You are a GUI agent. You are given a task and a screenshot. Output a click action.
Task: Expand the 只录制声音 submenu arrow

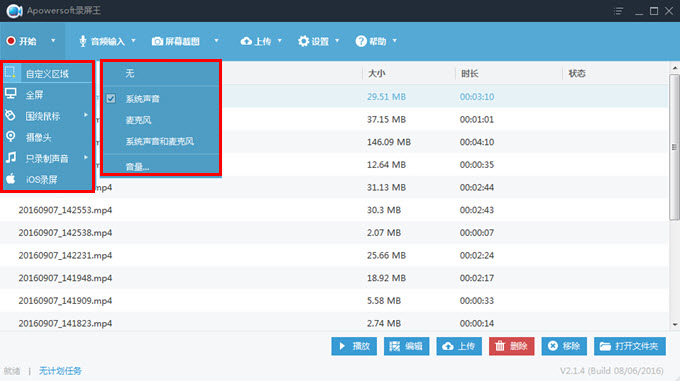[86, 157]
